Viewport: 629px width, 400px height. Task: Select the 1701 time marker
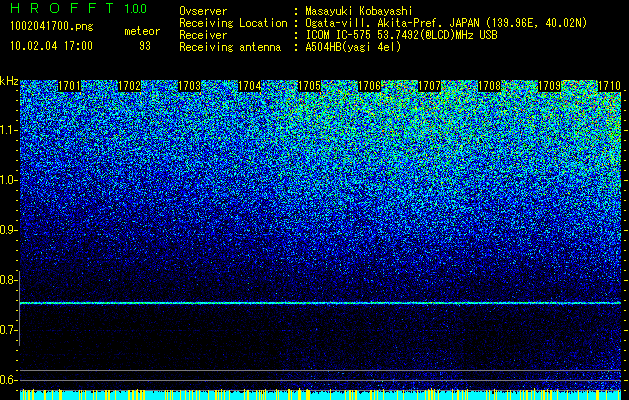(69, 86)
